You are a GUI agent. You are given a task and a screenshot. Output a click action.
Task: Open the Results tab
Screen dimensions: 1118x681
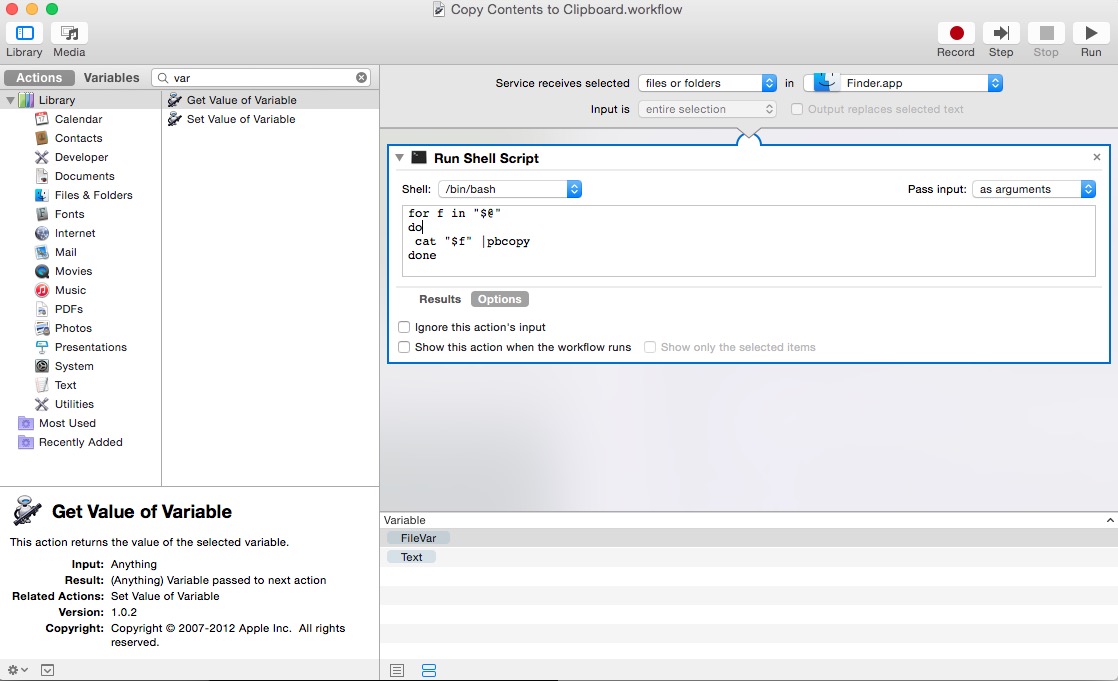(440, 299)
